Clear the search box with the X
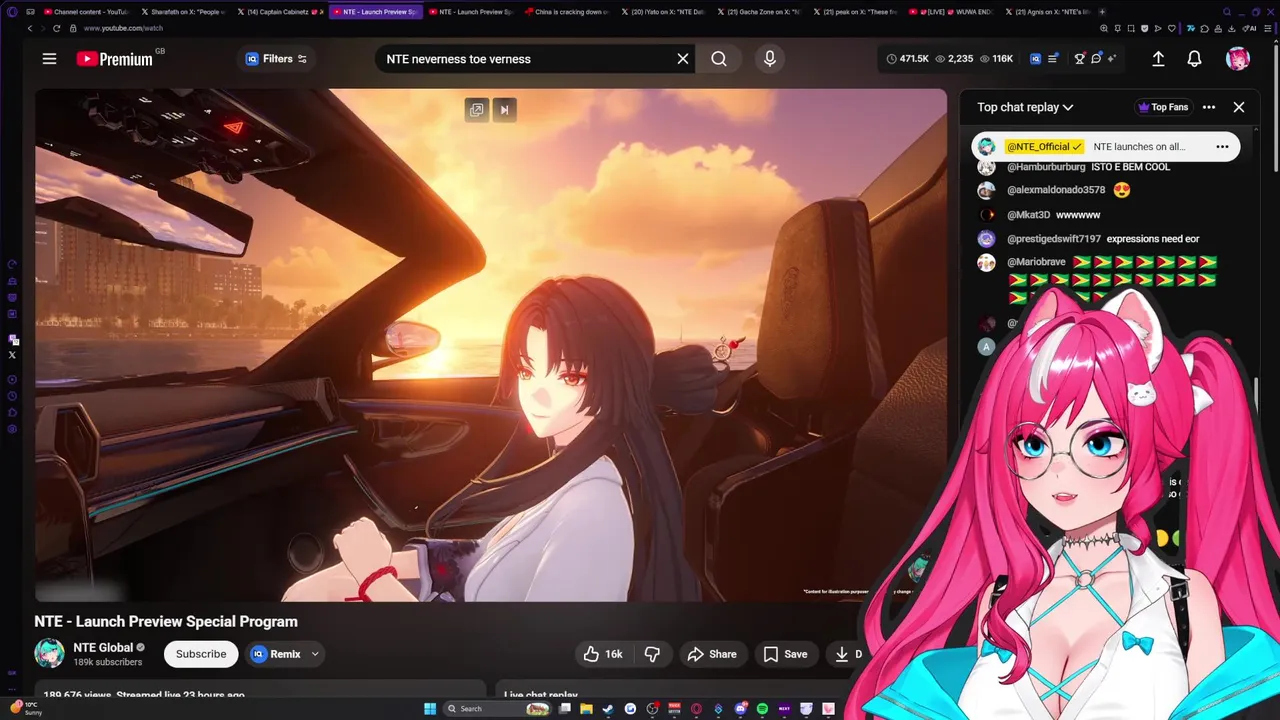Screen dimensions: 1280x720 pos(683,59)
